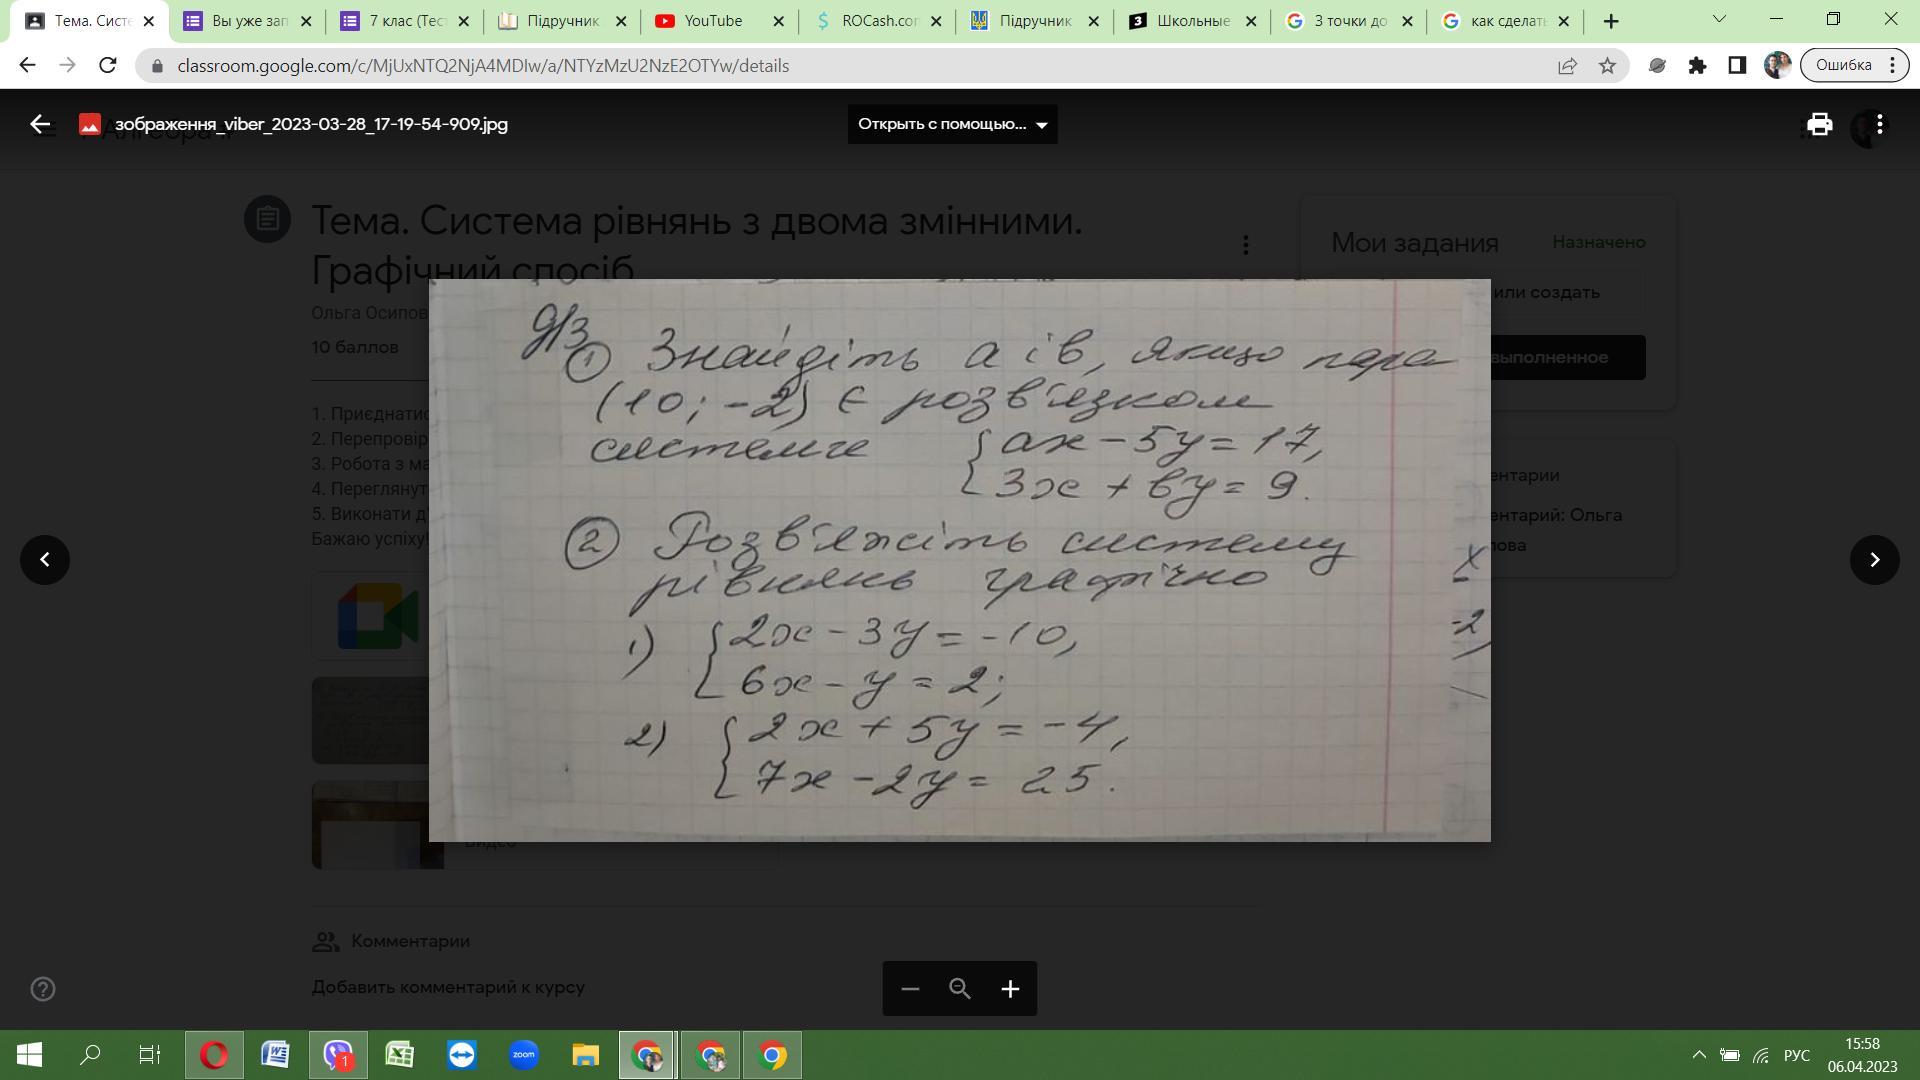Open the preview's three-dot more options
Screen dimensions: 1920x1080
[1880, 124]
